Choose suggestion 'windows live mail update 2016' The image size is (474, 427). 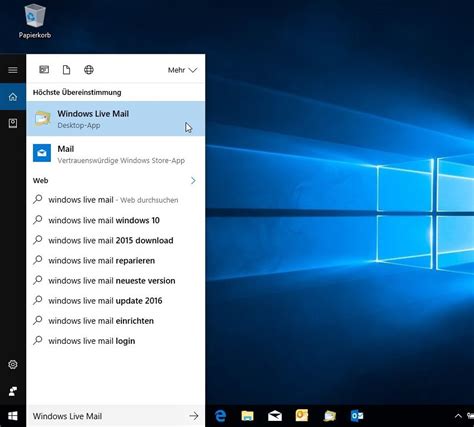116,300
